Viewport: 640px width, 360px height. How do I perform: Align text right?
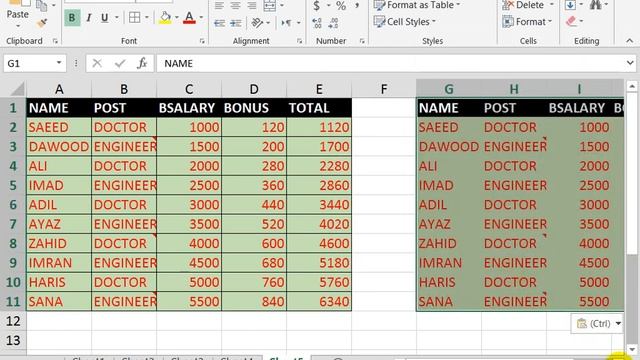pyautogui.click(x=251, y=5)
